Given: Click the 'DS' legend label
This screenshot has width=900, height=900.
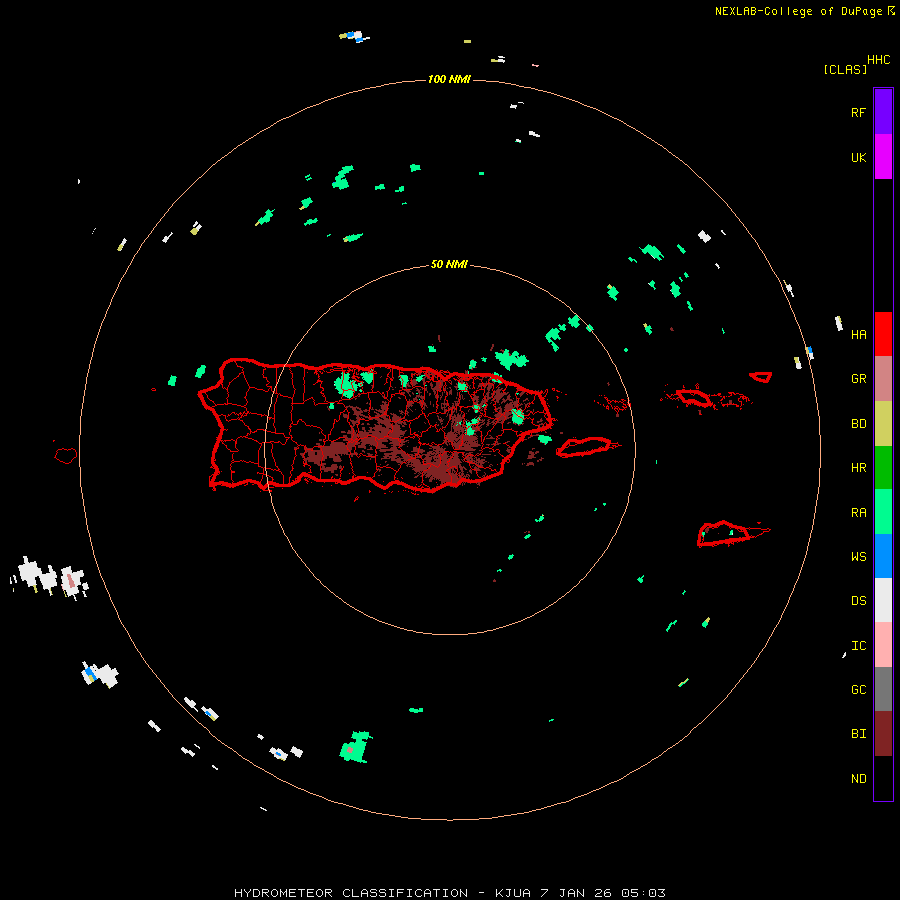Looking at the screenshot, I should [858, 601].
